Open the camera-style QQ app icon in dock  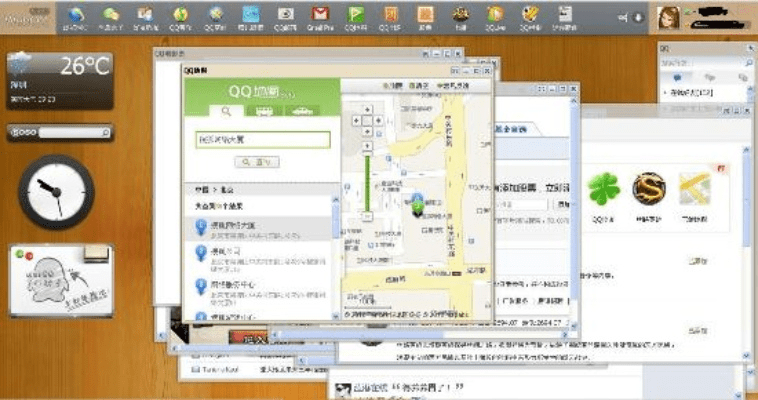tap(285, 15)
